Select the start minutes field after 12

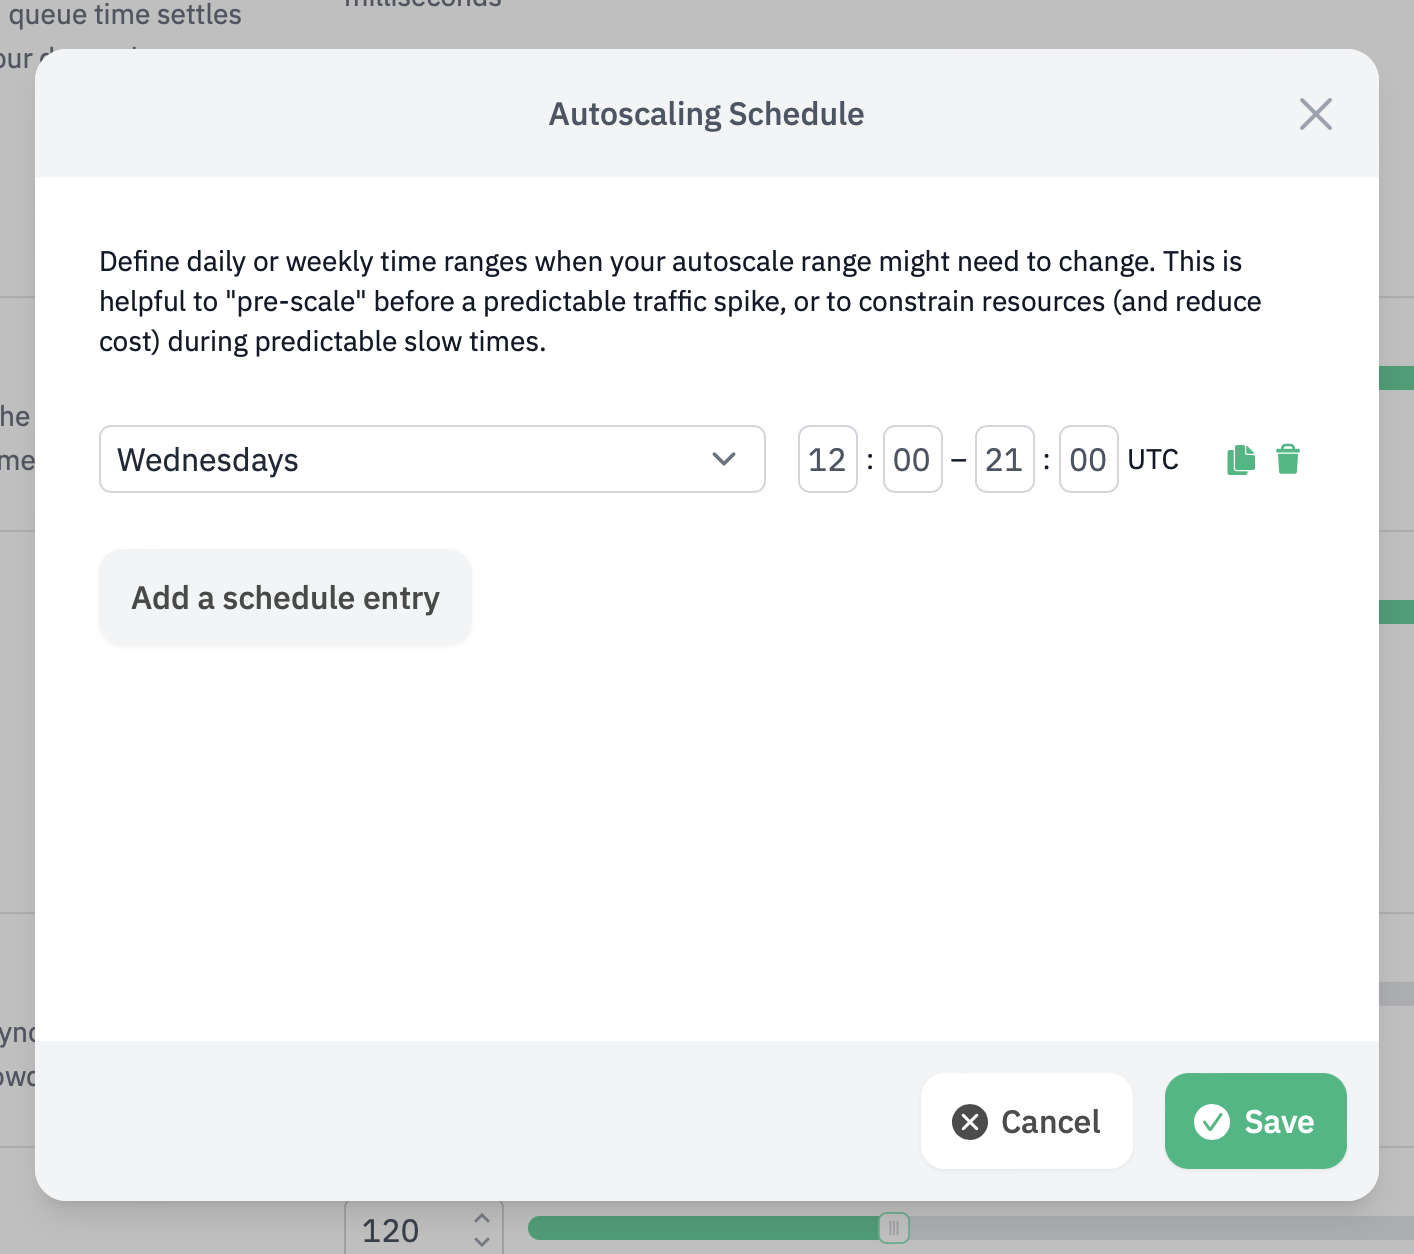coord(912,460)
